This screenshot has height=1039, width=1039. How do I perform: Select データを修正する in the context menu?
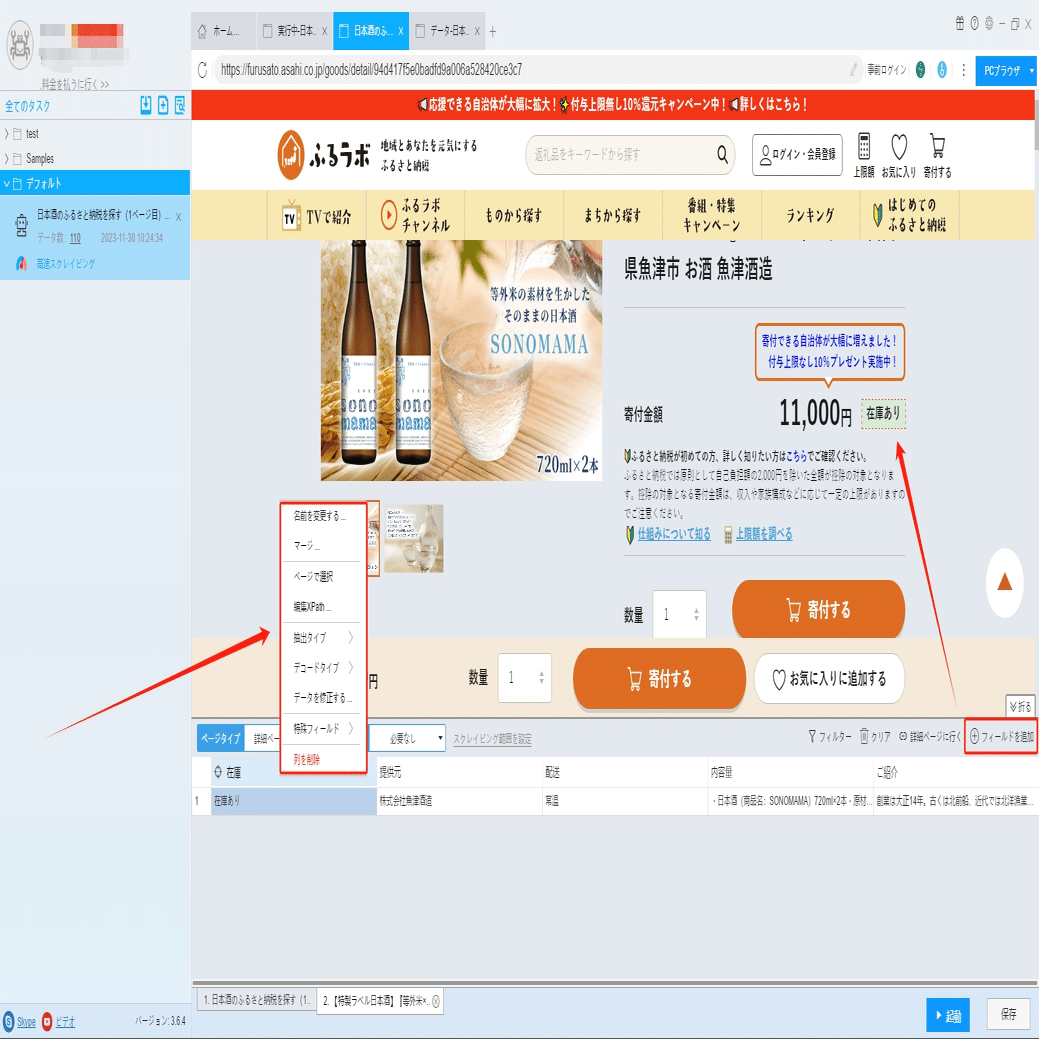click(x=322, y=698)
